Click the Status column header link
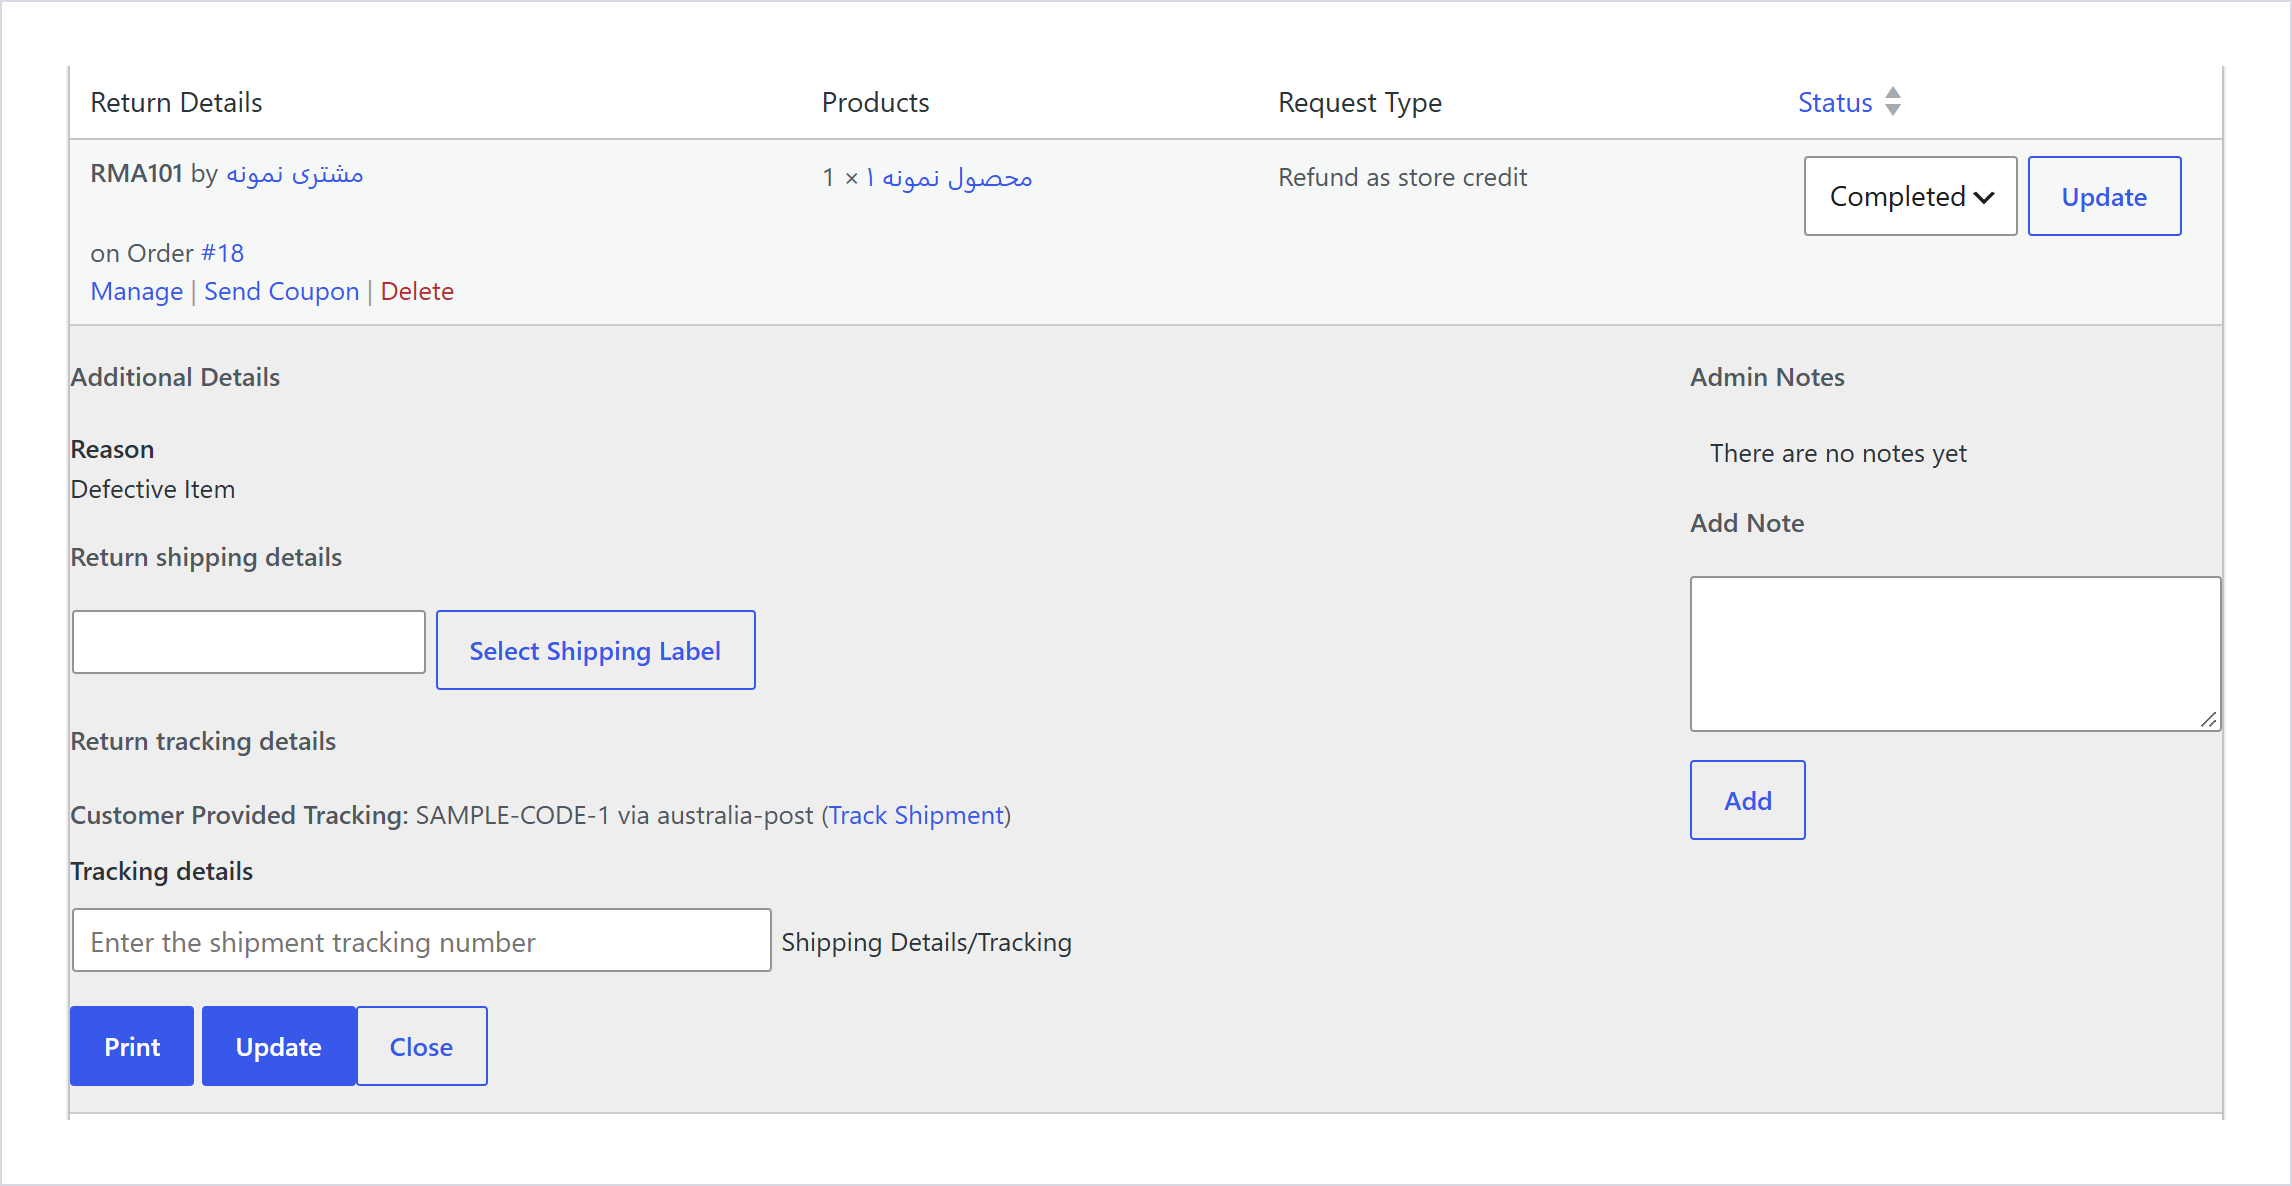Viewport: 2292px width, 1186px height. tap(1835, 102)
